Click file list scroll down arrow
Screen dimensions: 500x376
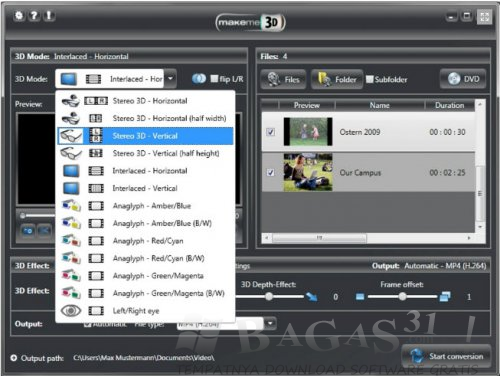[x=480, y=227]
